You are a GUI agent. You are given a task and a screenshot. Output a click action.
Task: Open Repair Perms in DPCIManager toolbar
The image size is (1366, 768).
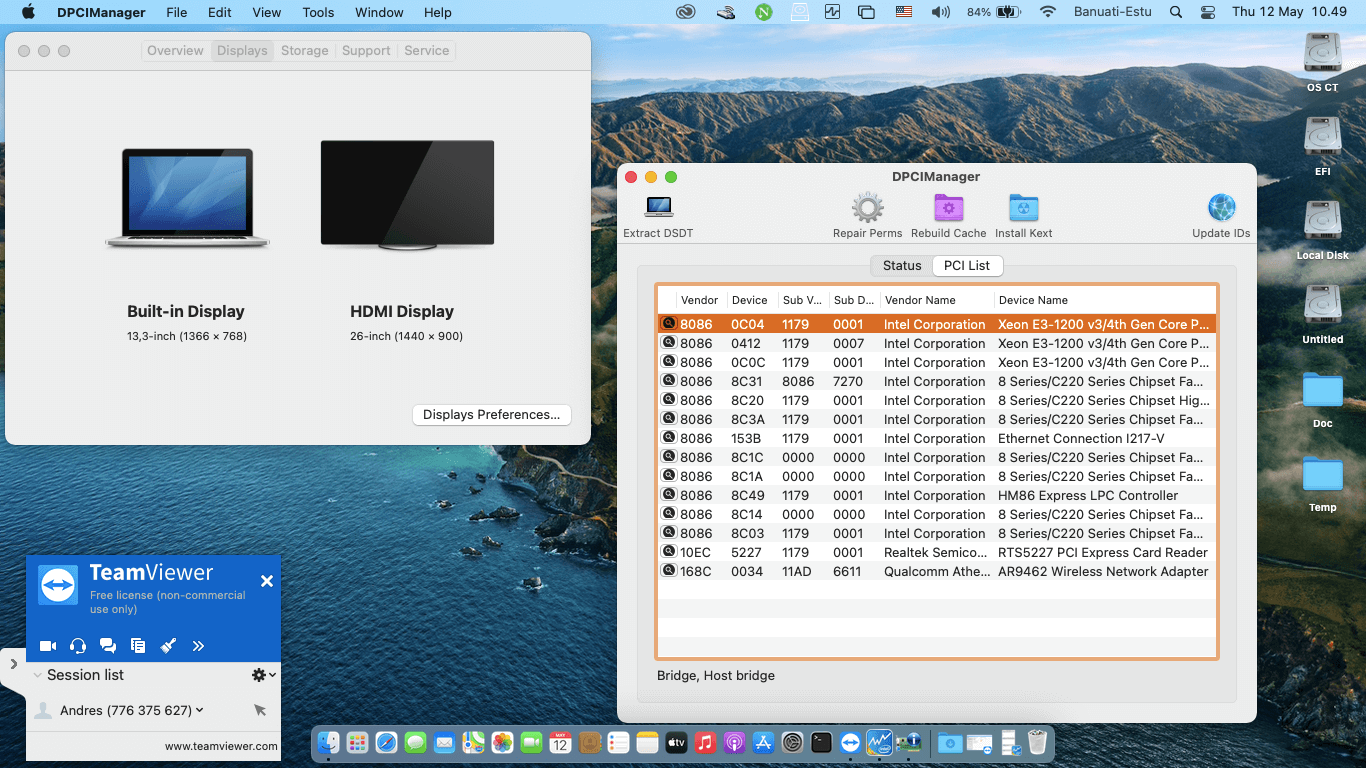click(x=867, y=207)
